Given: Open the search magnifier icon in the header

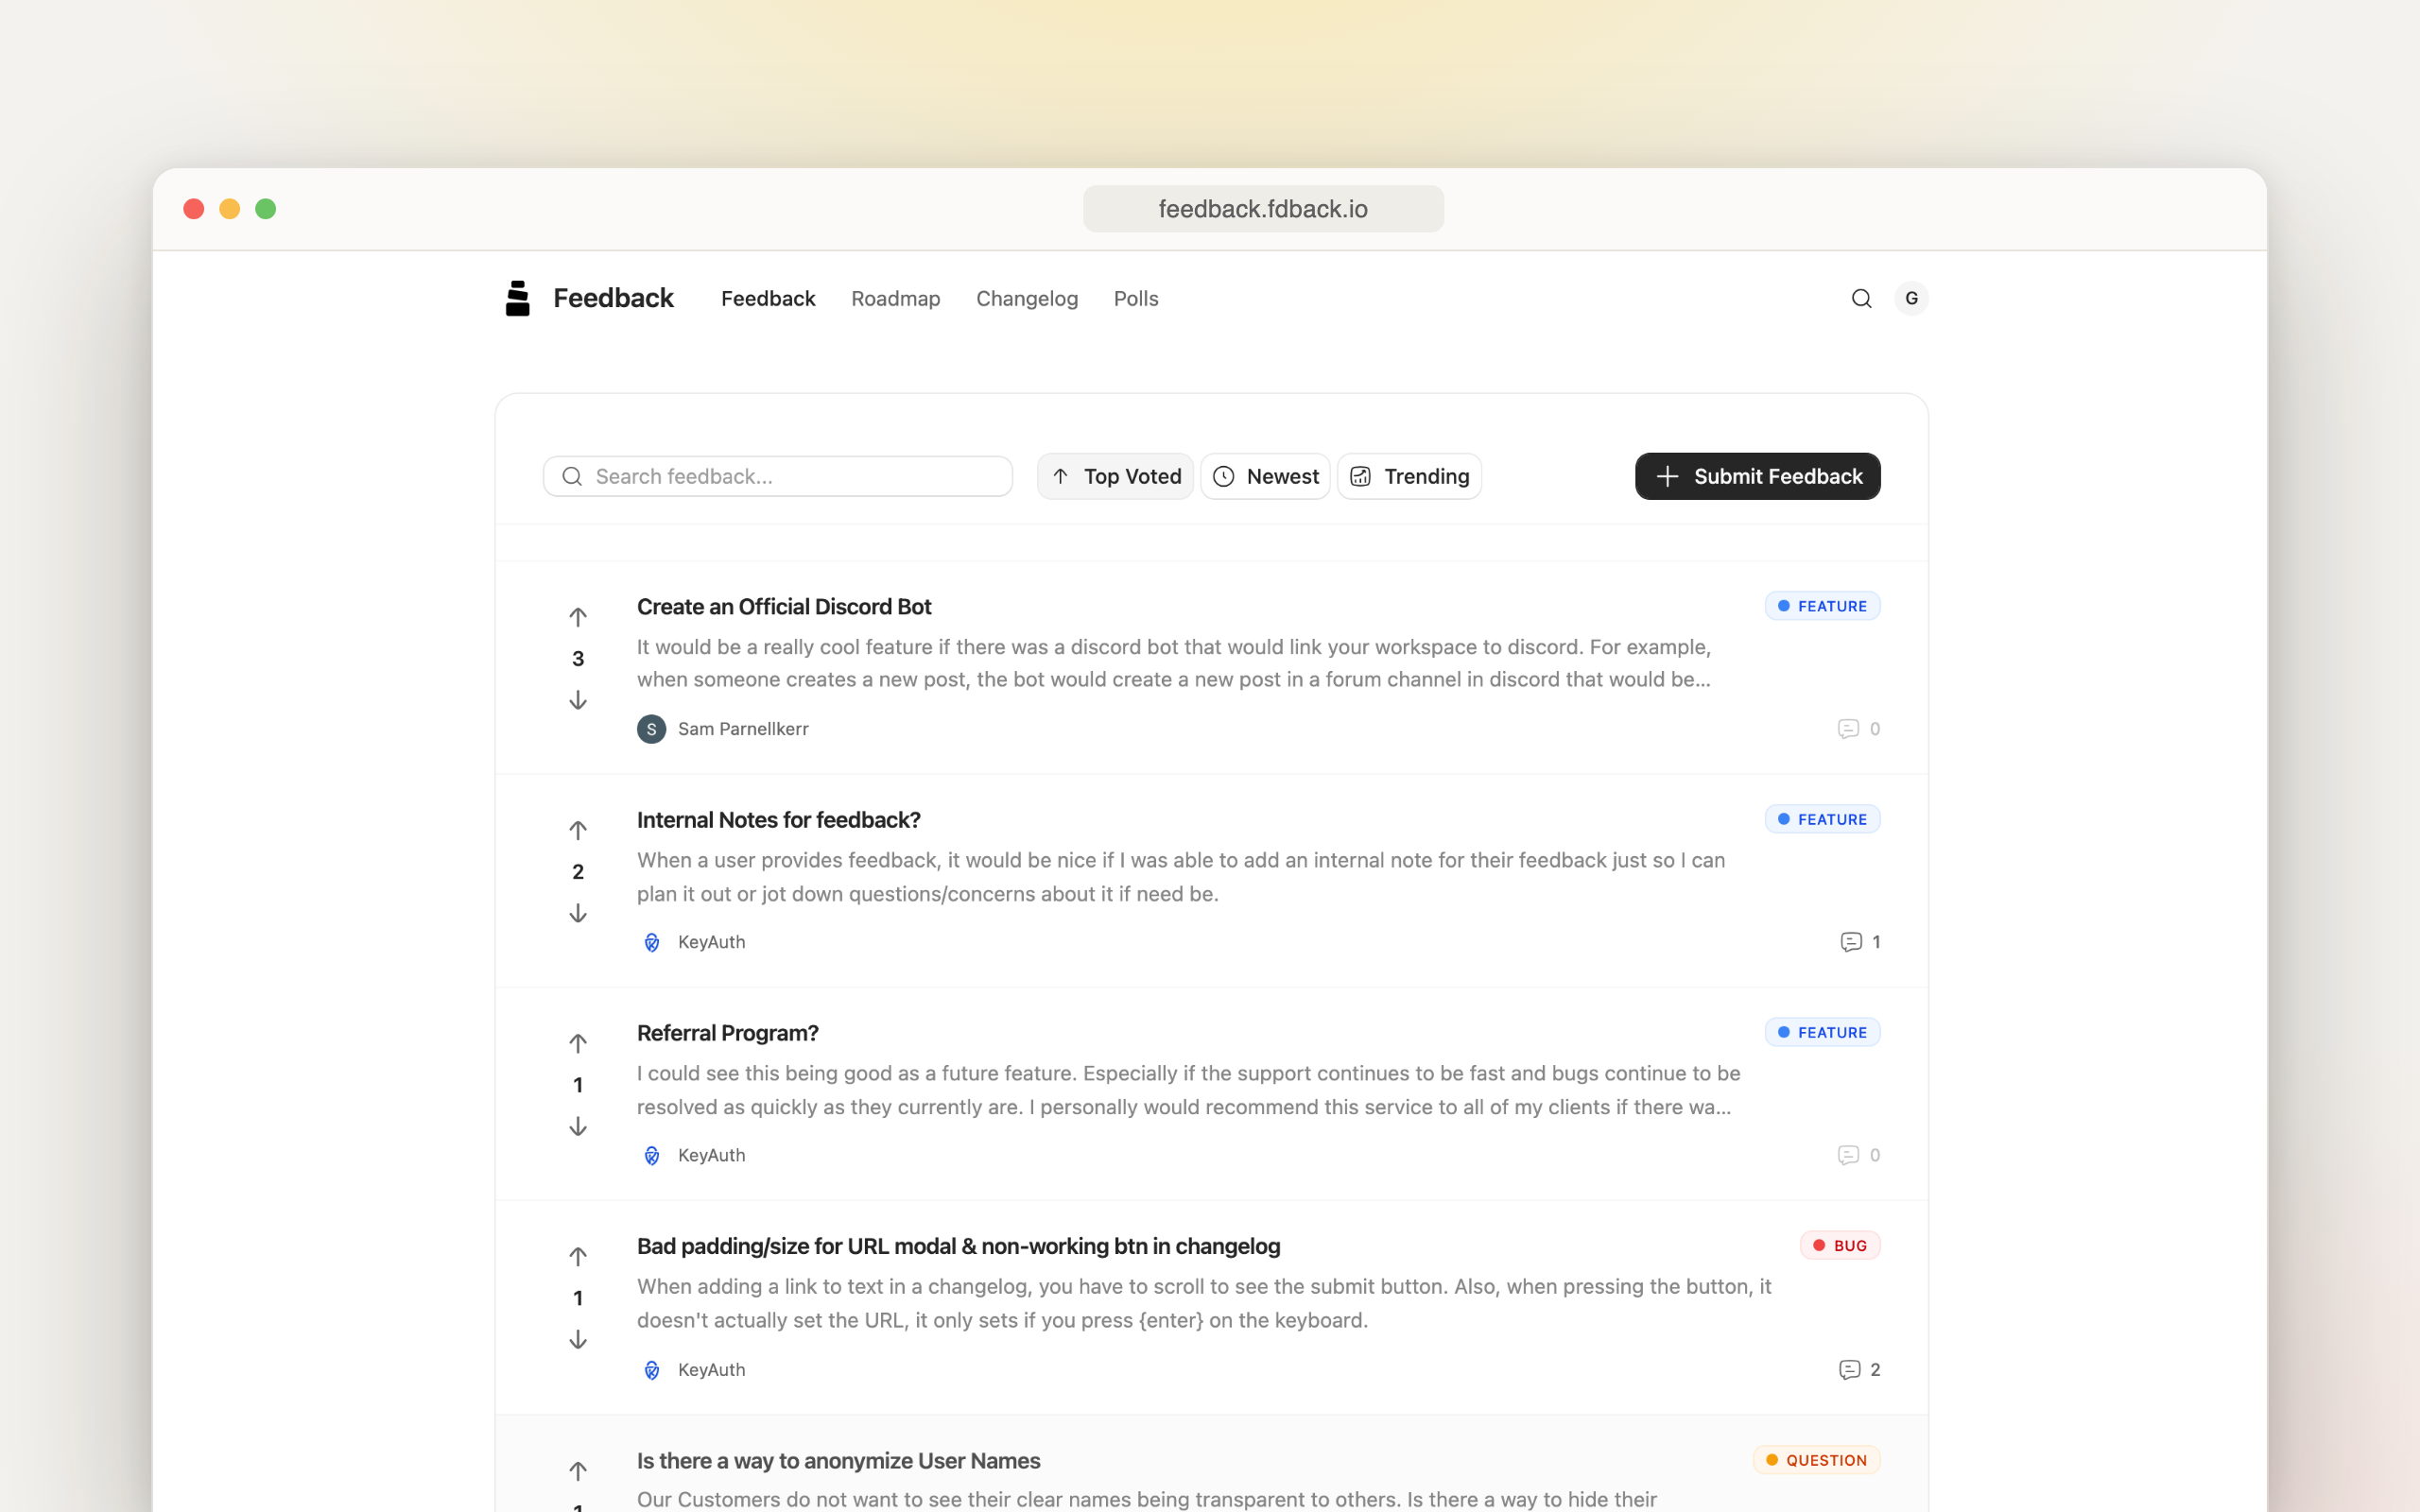Looking at the screenshot, I should tap(1861, 298).
